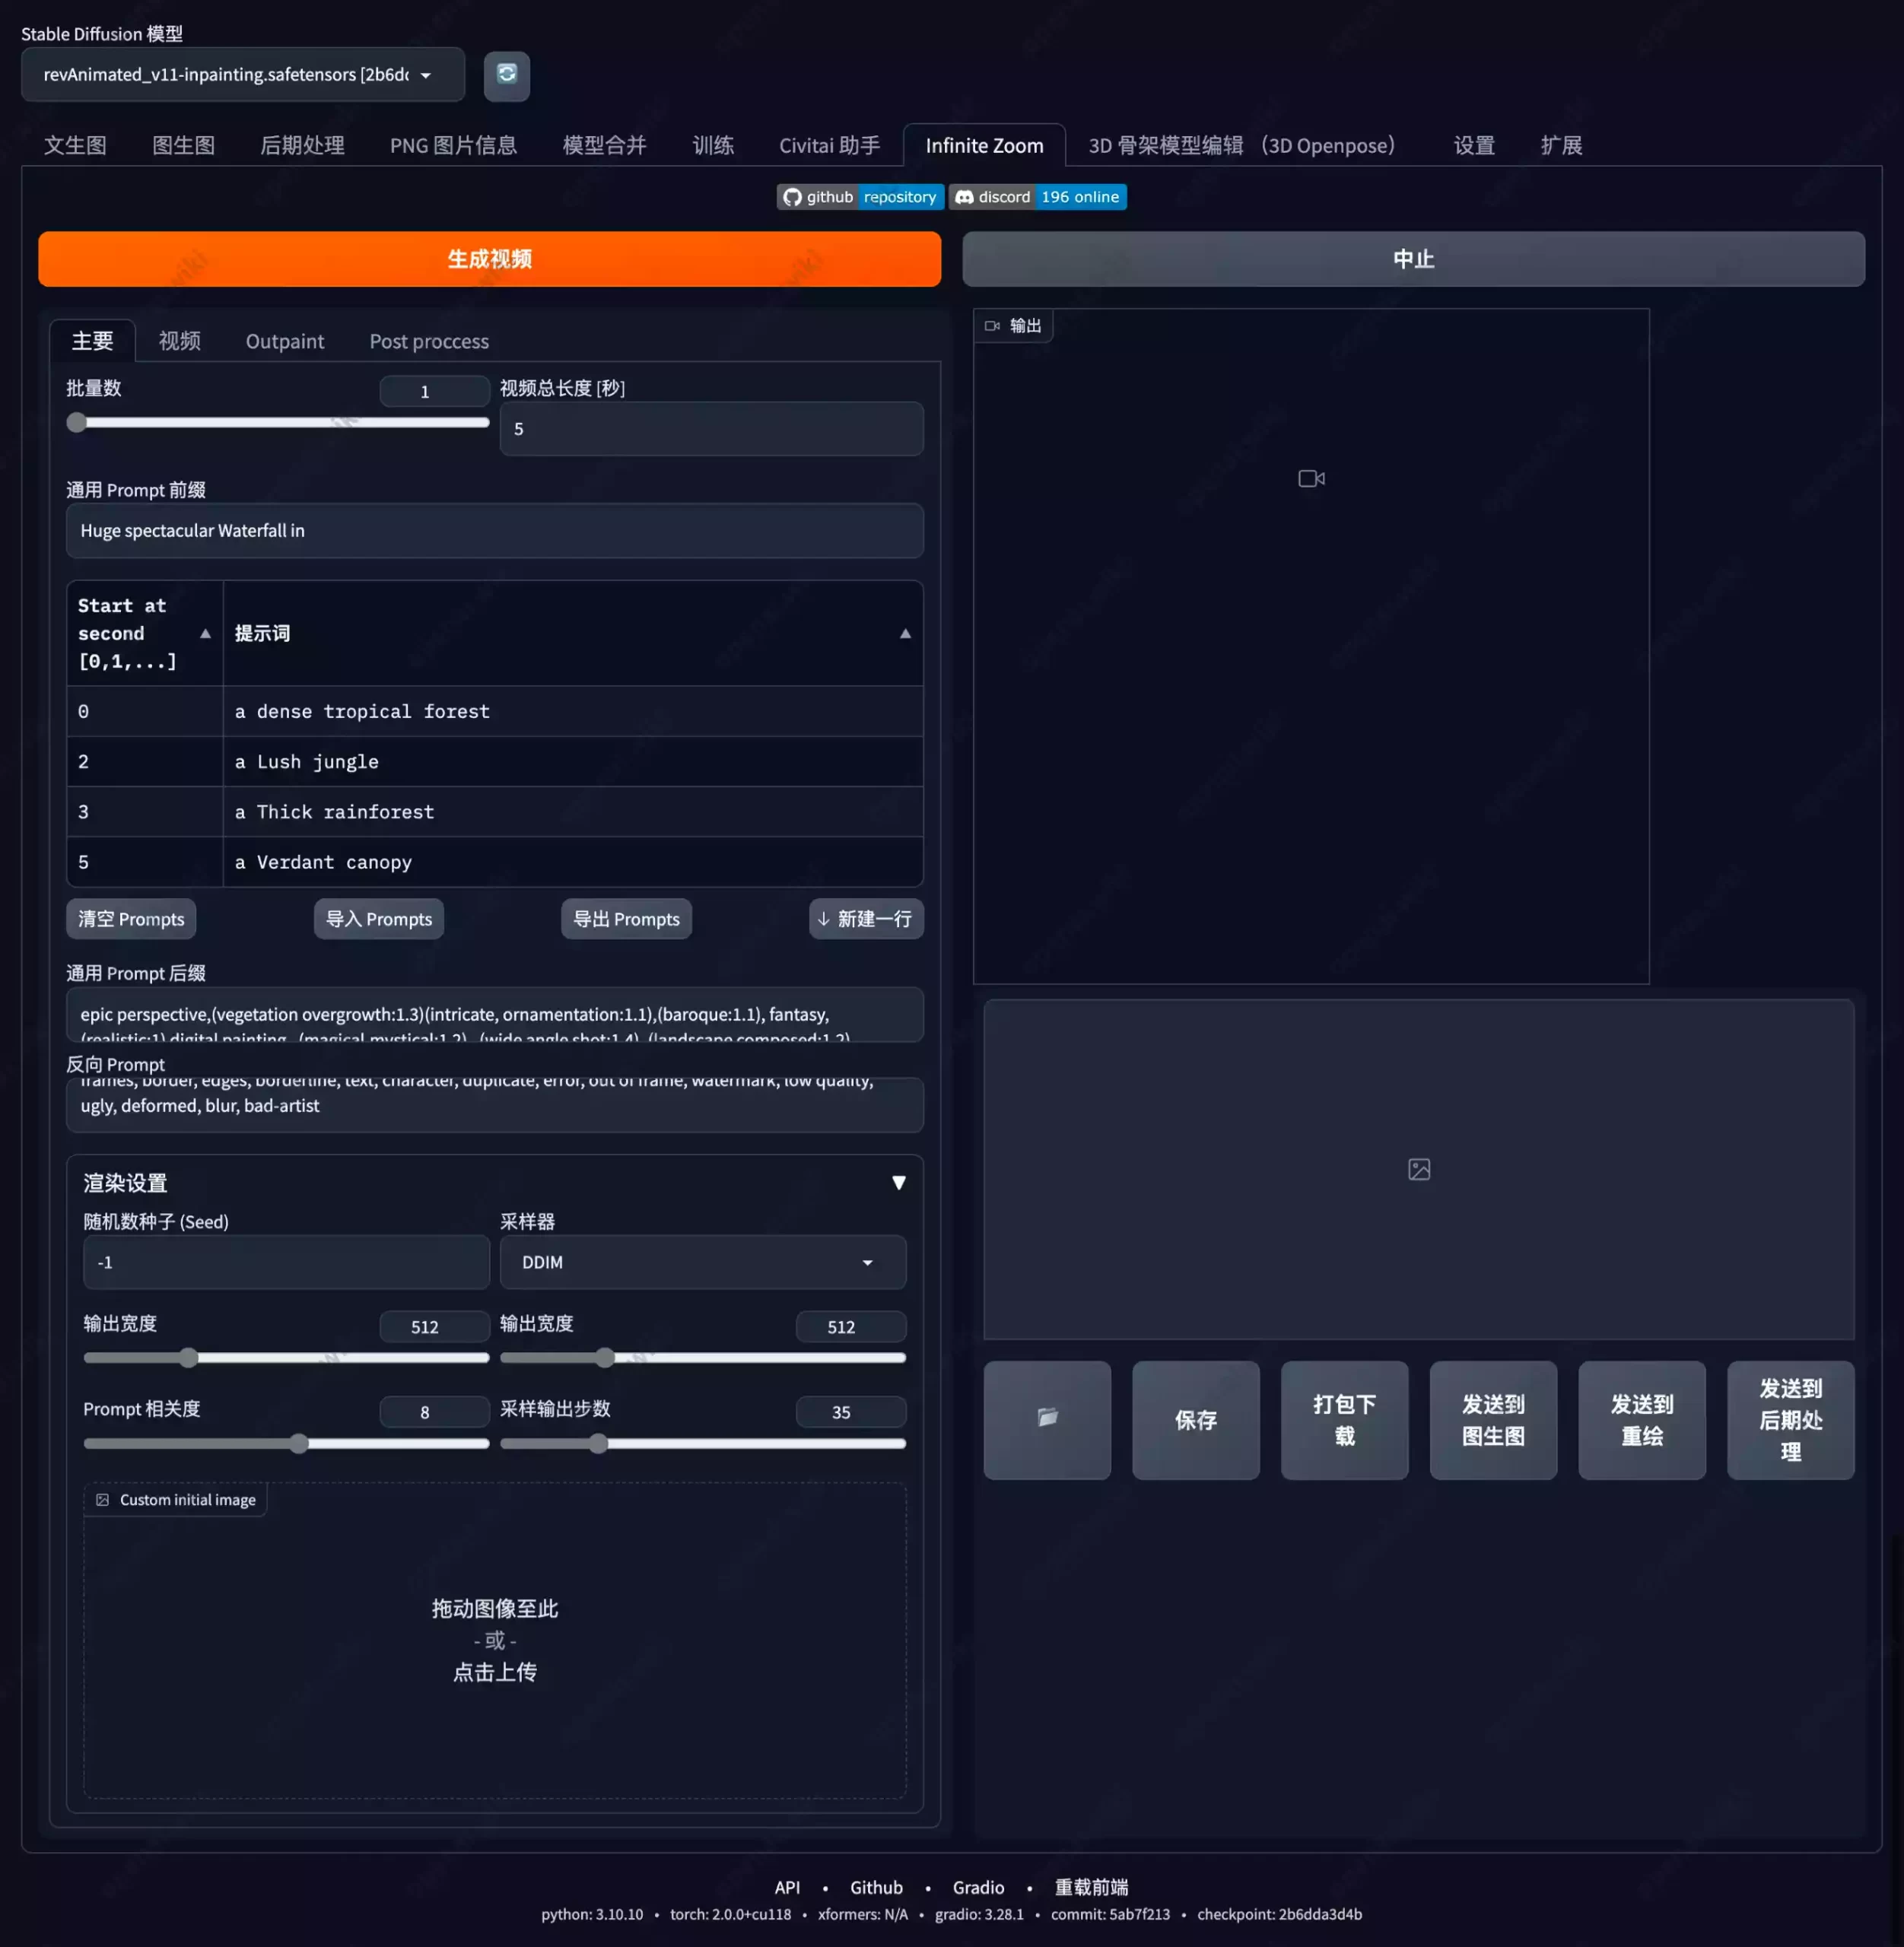Open the Stable Diffusion model dropdown
The height and width of the screenshot is (1947, 1904).
(243, 75)
